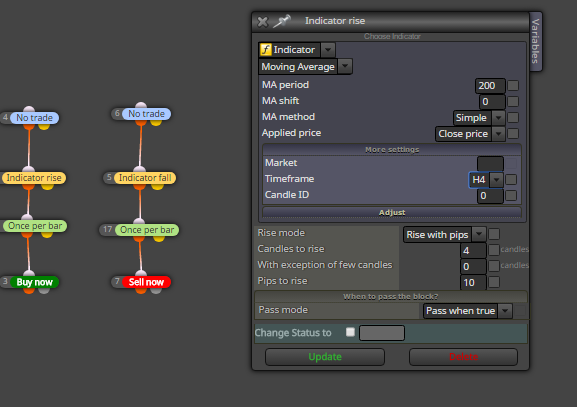Edit the MA shift value field
The height and width of the screenshot is (407, 577).
pos(492,102)
